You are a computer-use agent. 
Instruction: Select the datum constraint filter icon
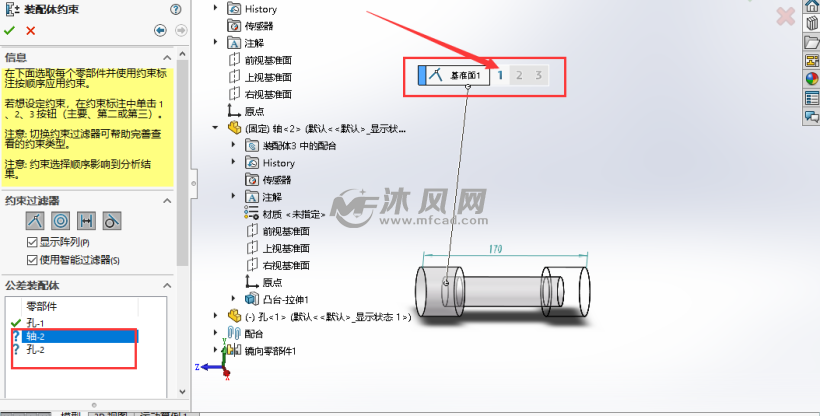(35, 221)
